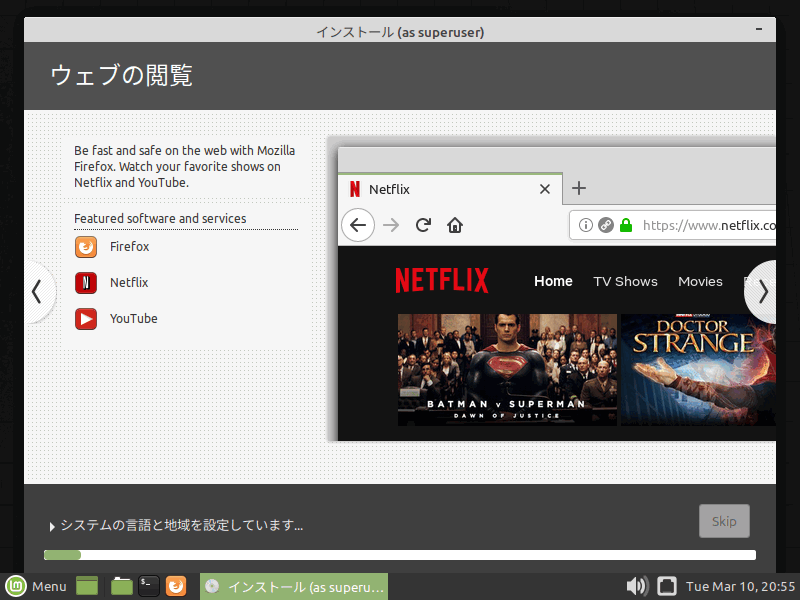Click the Featured software and services heading
Screen dimensions: 800x600
click(160, 219)
